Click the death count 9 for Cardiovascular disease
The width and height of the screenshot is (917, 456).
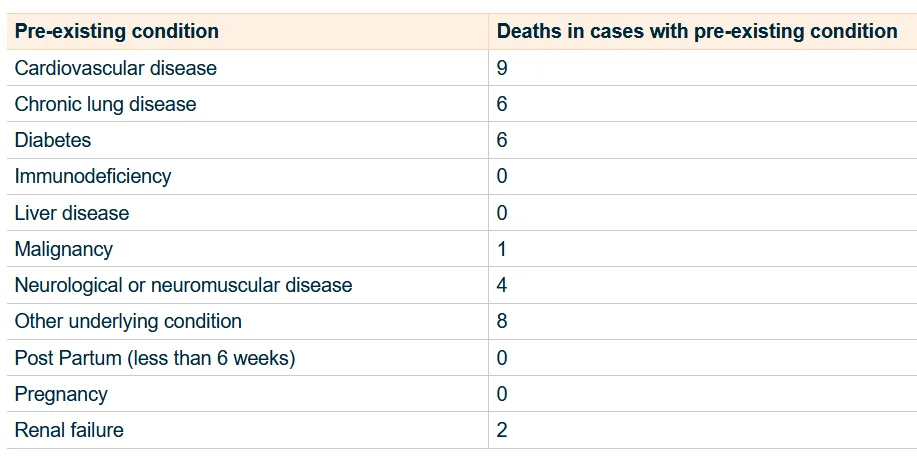pos(502,68)
